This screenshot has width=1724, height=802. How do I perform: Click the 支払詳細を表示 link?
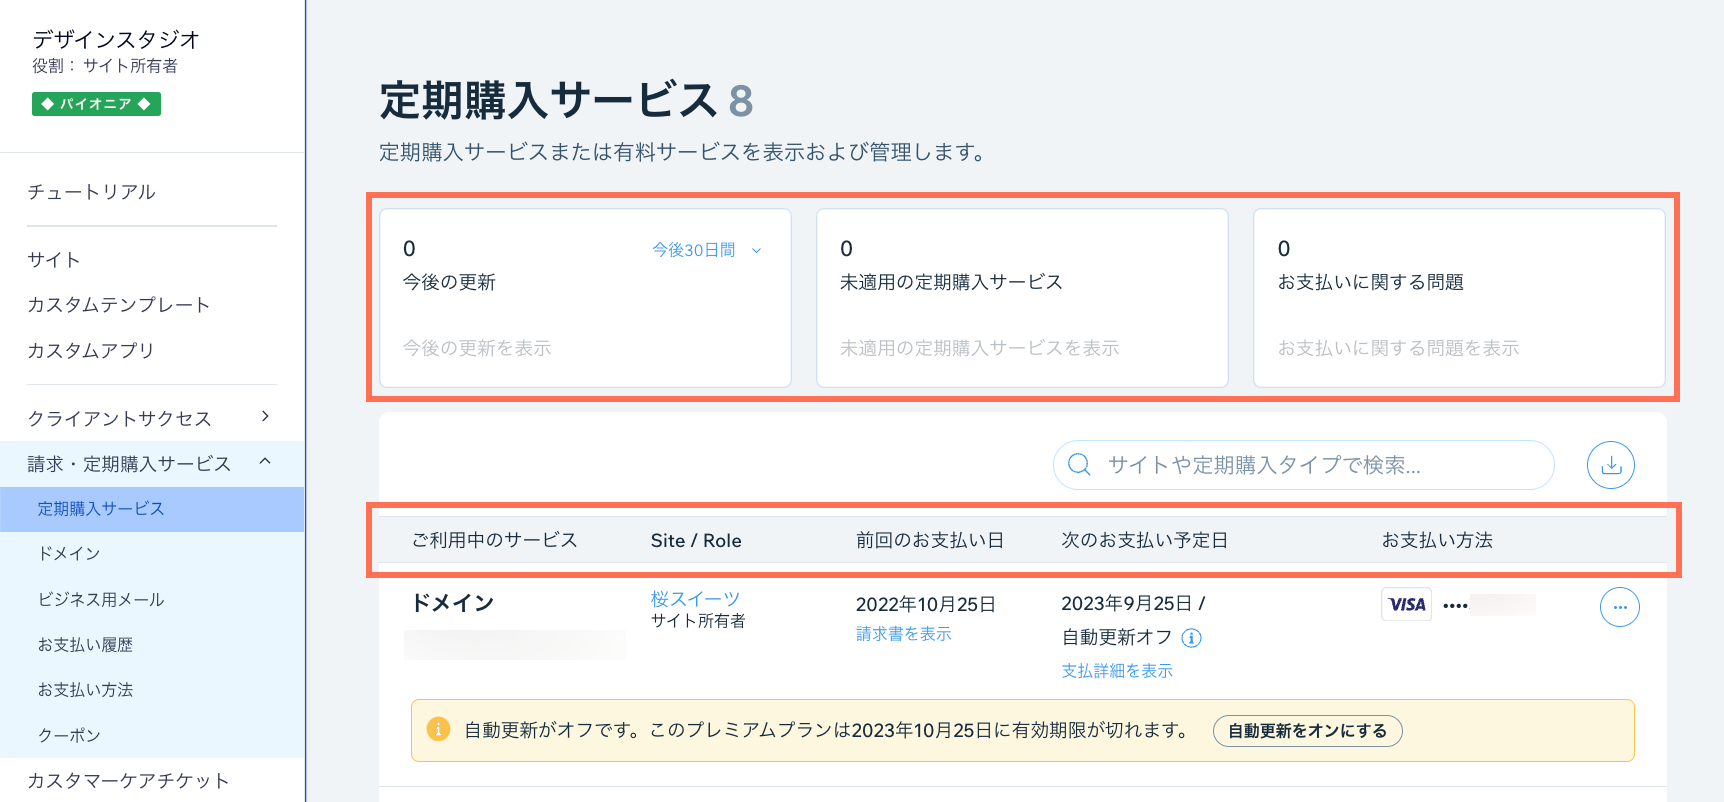coord(1117,671)
